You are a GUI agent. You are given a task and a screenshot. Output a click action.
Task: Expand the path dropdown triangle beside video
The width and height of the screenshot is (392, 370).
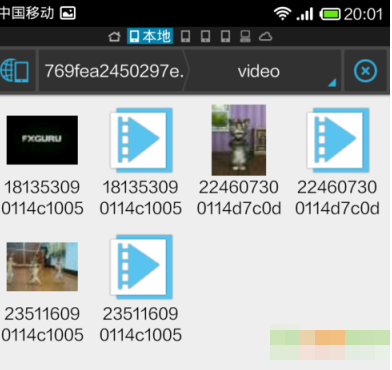click(x=332, y=83)
